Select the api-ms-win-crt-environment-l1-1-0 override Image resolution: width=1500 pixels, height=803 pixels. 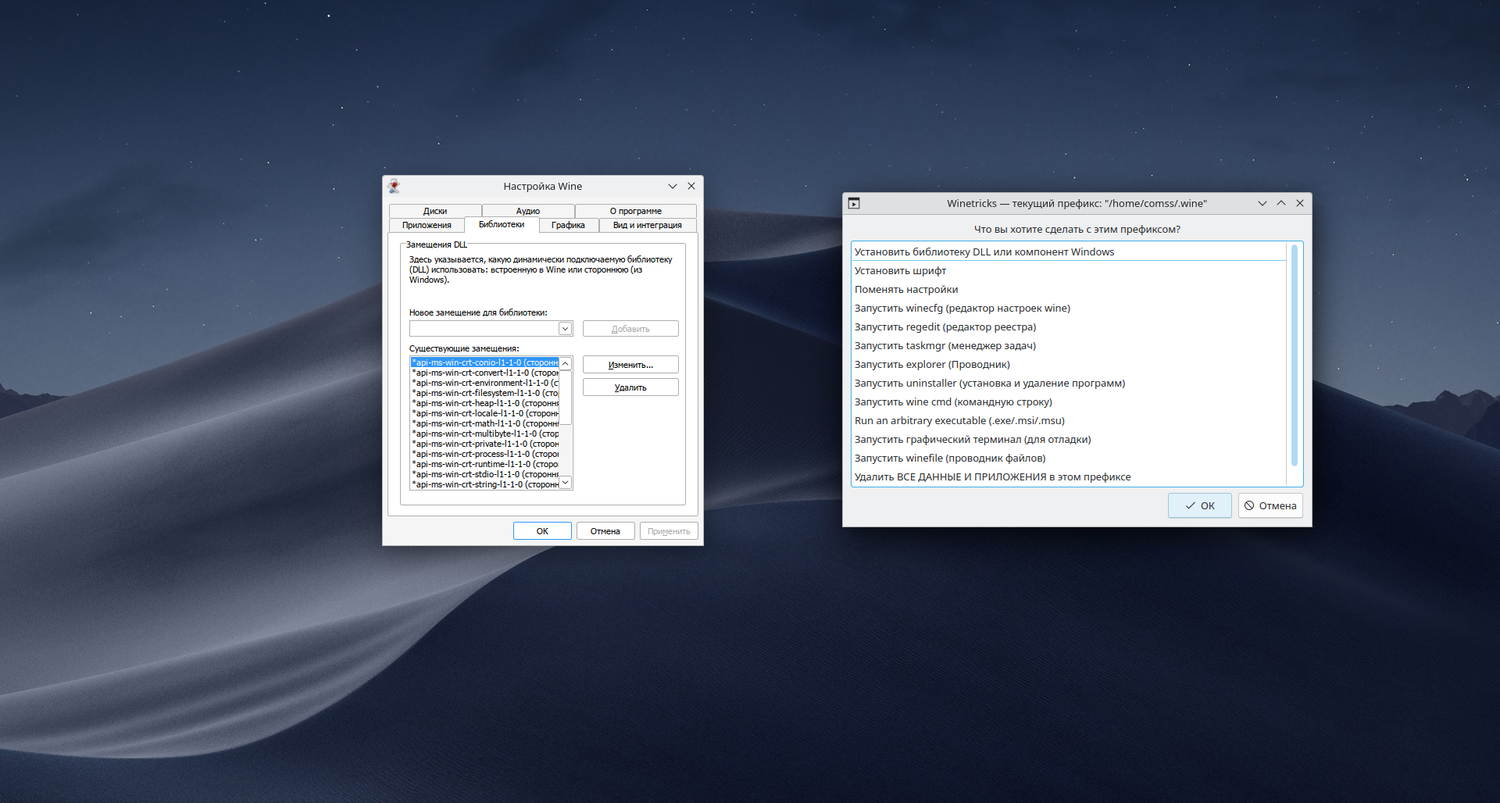[484, 383]
